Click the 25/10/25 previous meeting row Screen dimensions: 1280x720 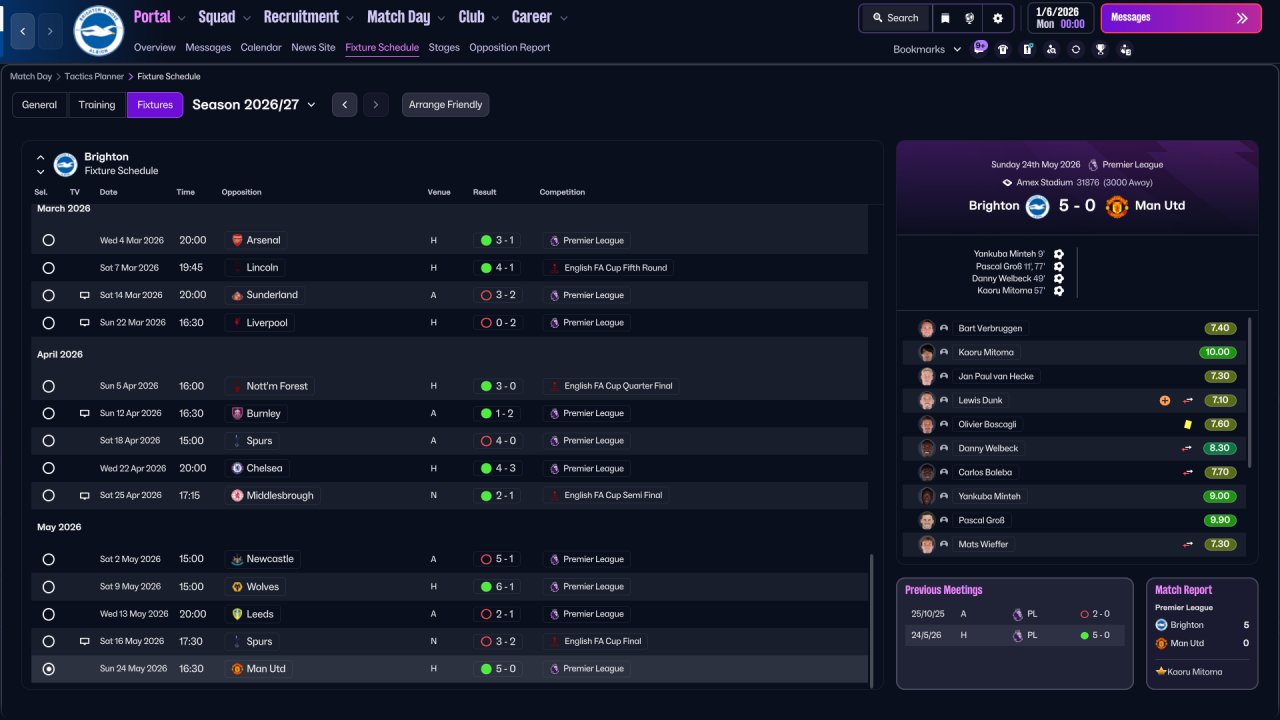[1014, 614]
